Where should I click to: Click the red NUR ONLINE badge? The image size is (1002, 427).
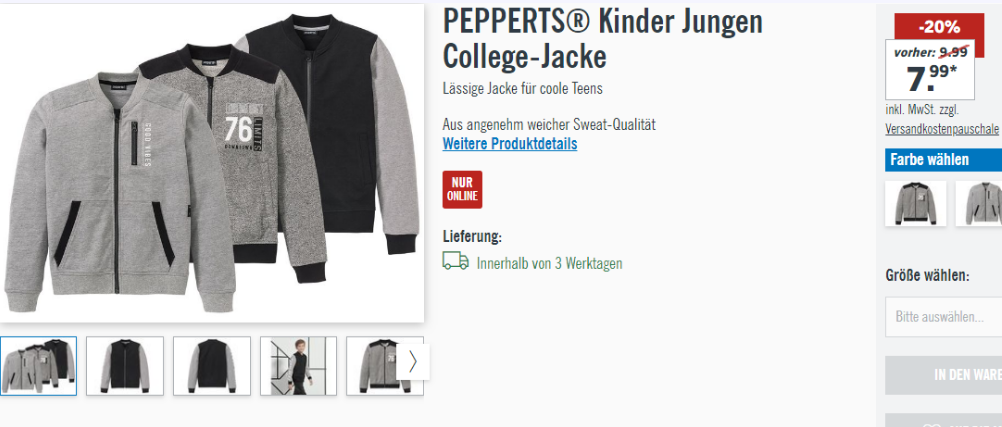[x=462, y=189]
